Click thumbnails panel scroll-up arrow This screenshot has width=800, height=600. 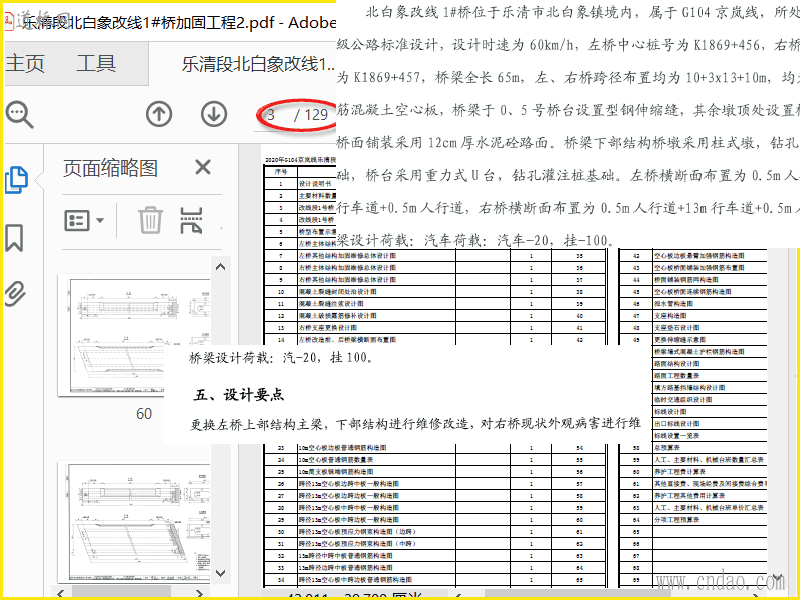point(220,267)
